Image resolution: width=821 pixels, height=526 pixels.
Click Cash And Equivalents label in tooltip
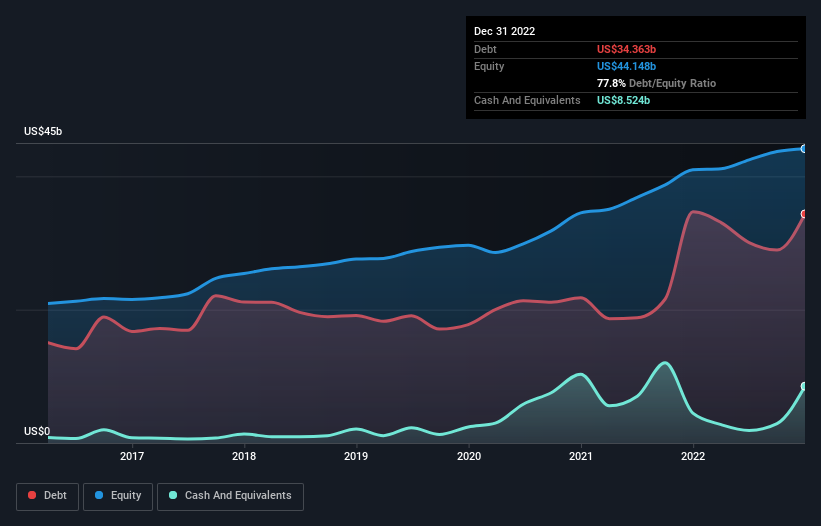click(x=527, y=100)
